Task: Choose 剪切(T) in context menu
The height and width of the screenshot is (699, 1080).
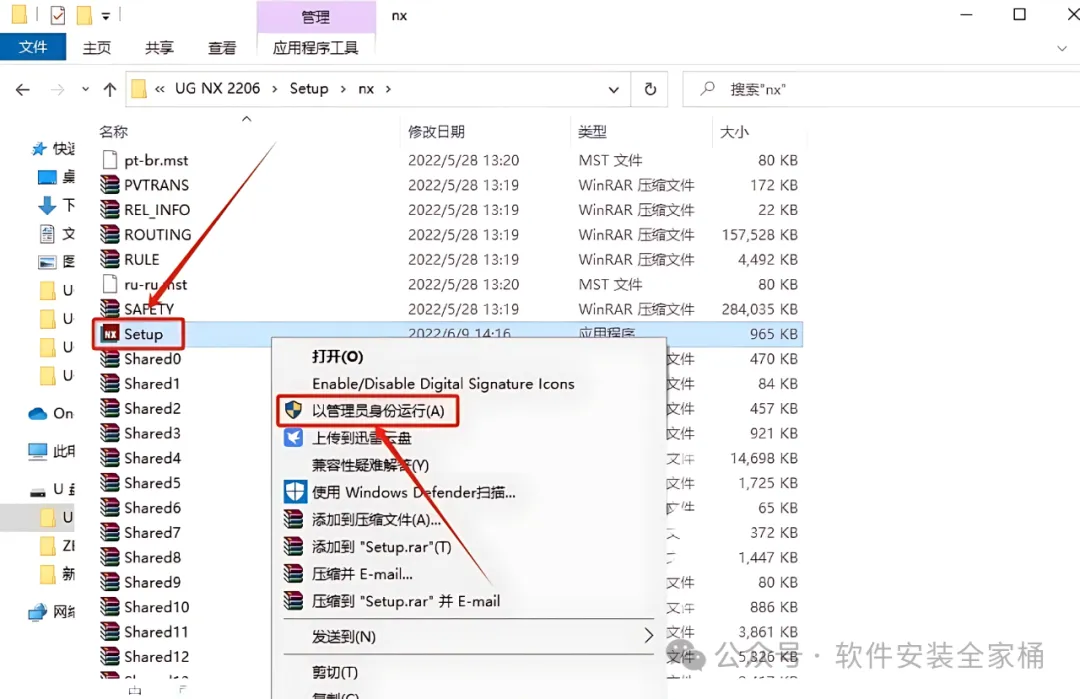Action: tap(335, 672)
